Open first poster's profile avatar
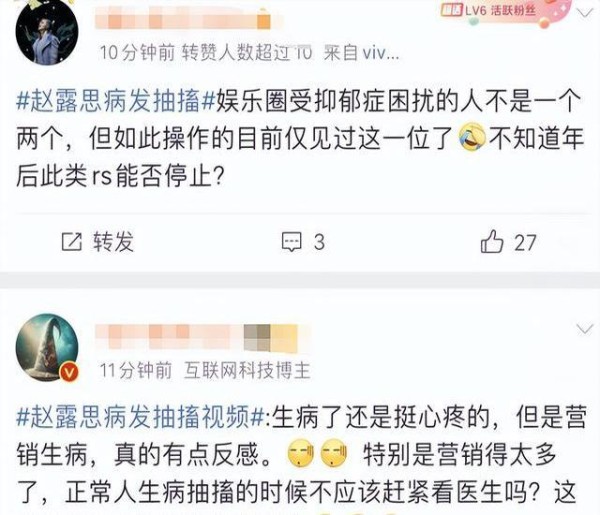Image resolution: width=600 pixels, height=515 pixels. [47, 32]
